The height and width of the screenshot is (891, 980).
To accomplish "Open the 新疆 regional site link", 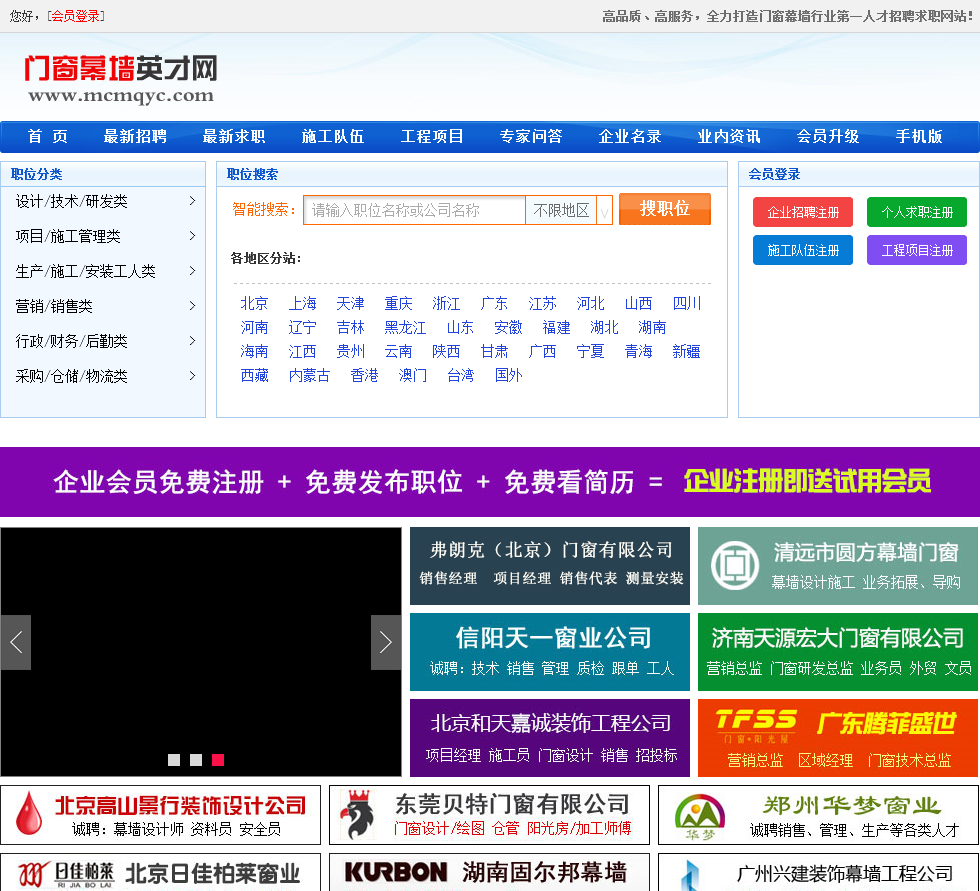I will point(686,351).
